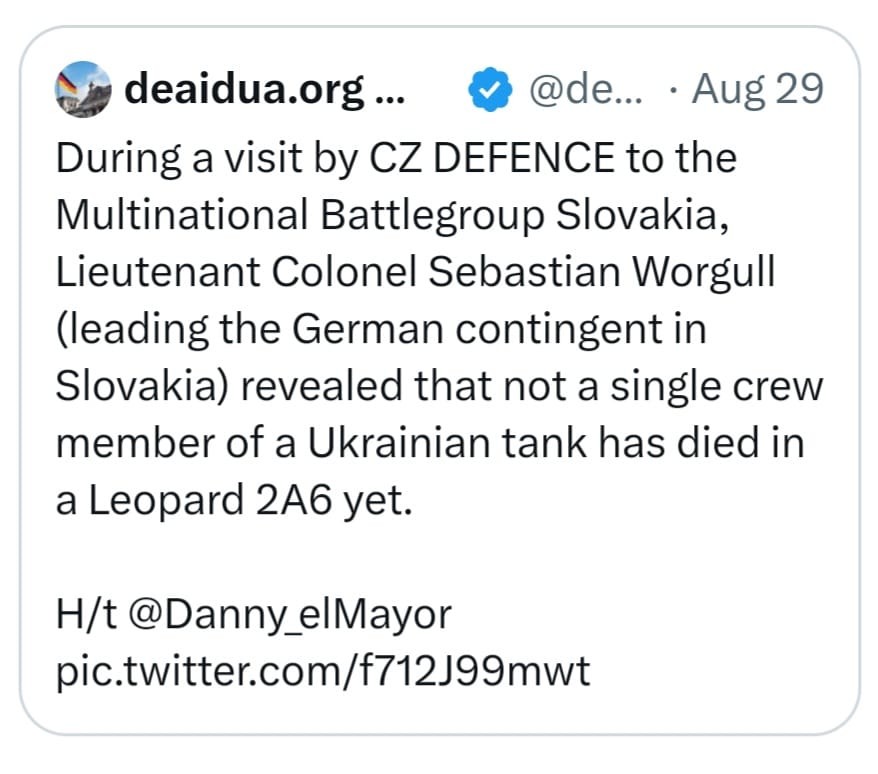Open the deaidua.org display name
This screenshot has width=878, height=774.
[244, 91]
